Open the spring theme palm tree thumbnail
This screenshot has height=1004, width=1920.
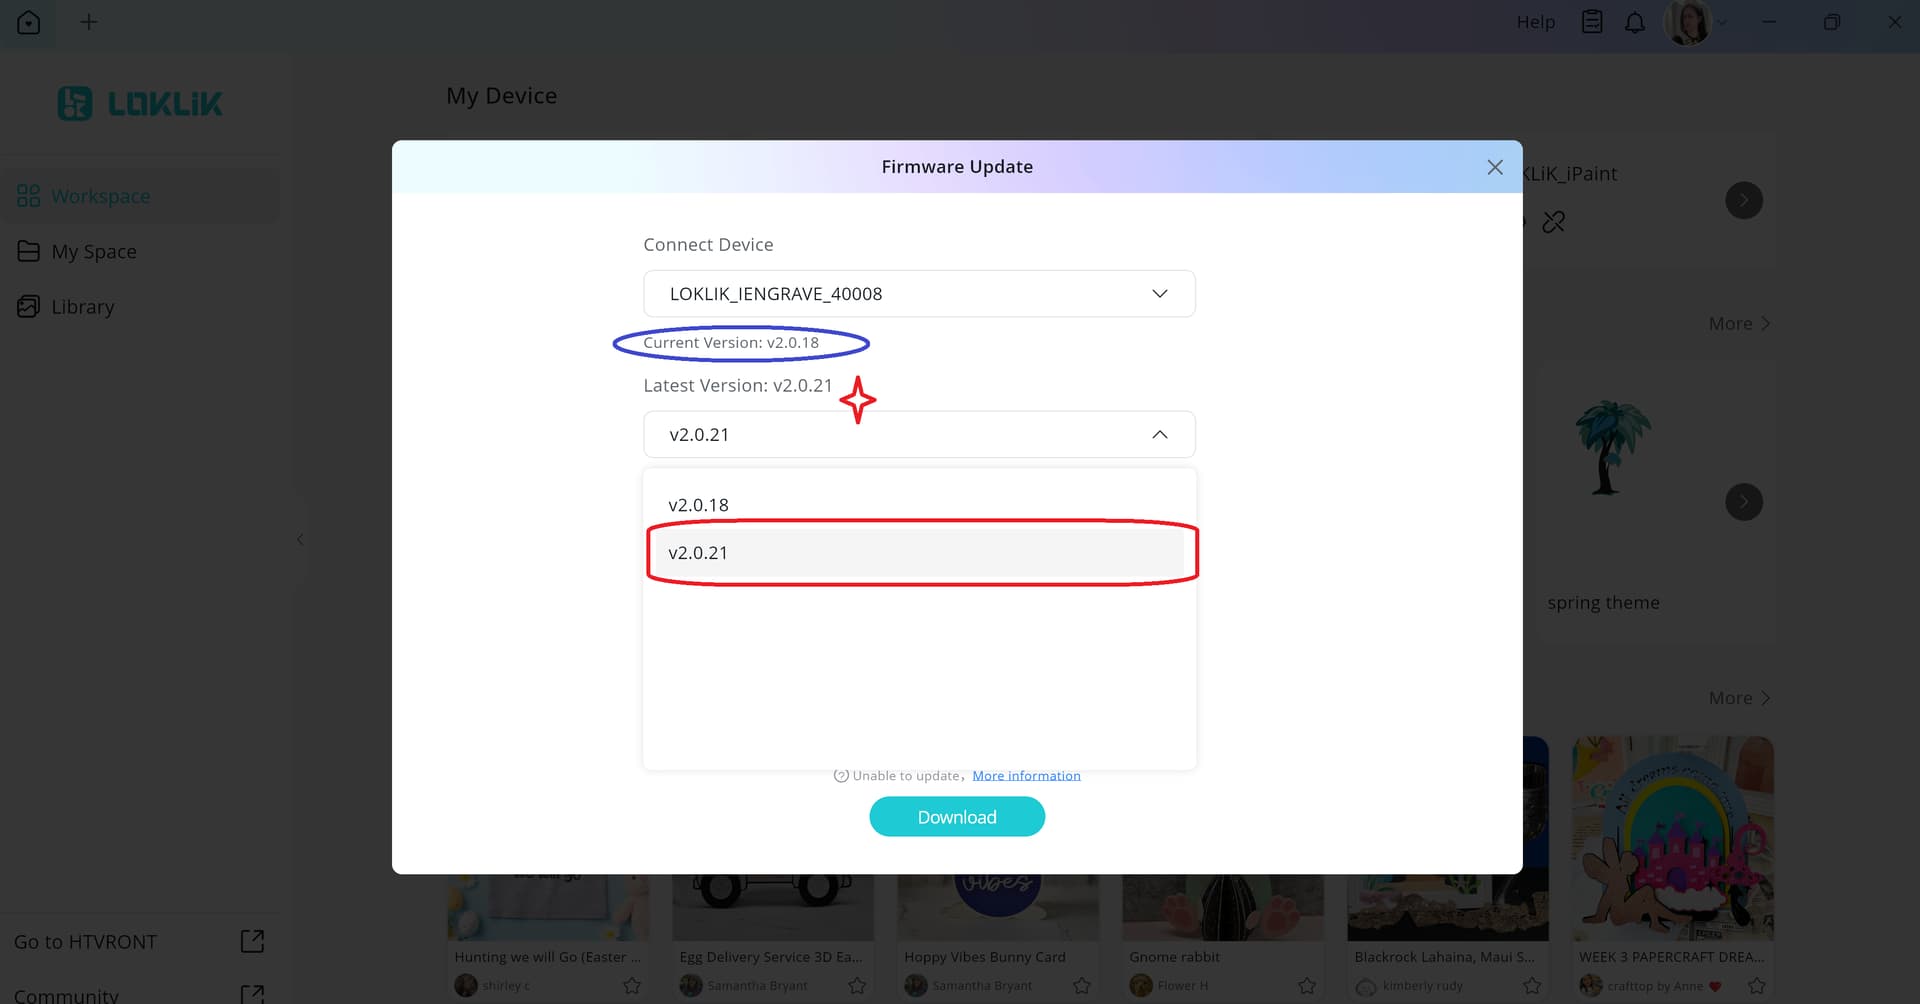tap(1610, 448)
